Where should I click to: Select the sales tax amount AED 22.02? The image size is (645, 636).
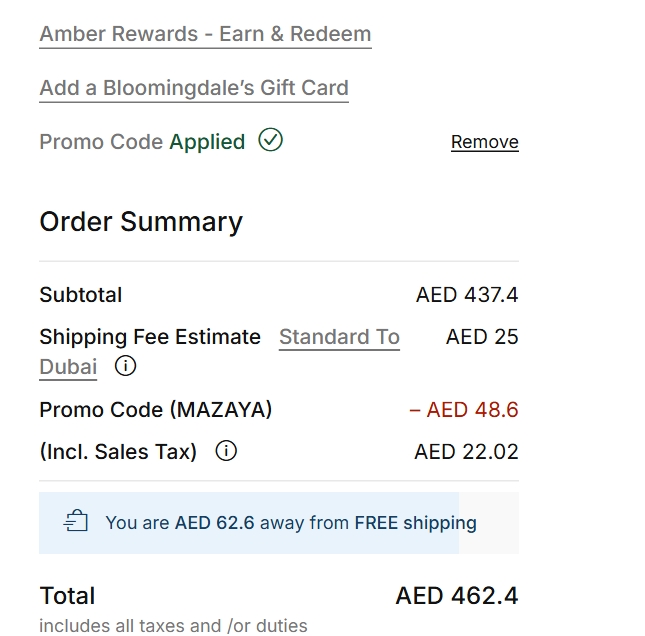coord(466,452)
